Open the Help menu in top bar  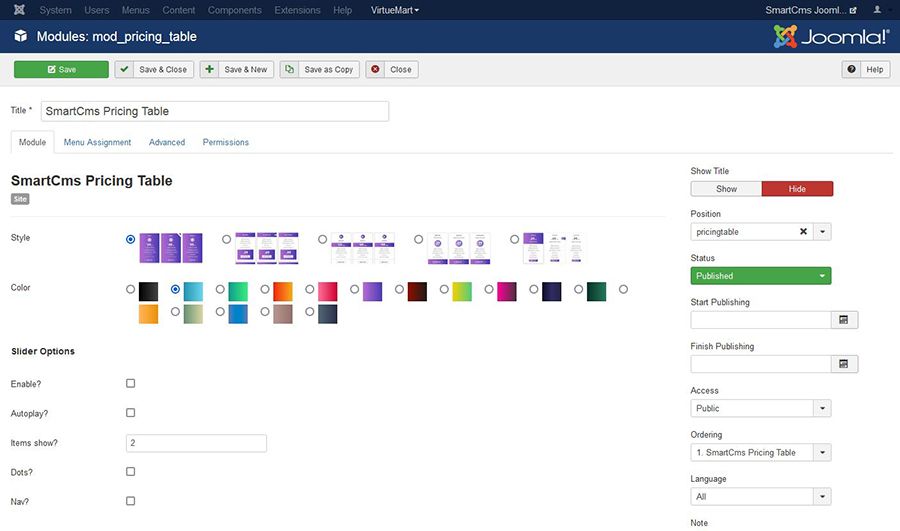point(343,10)
